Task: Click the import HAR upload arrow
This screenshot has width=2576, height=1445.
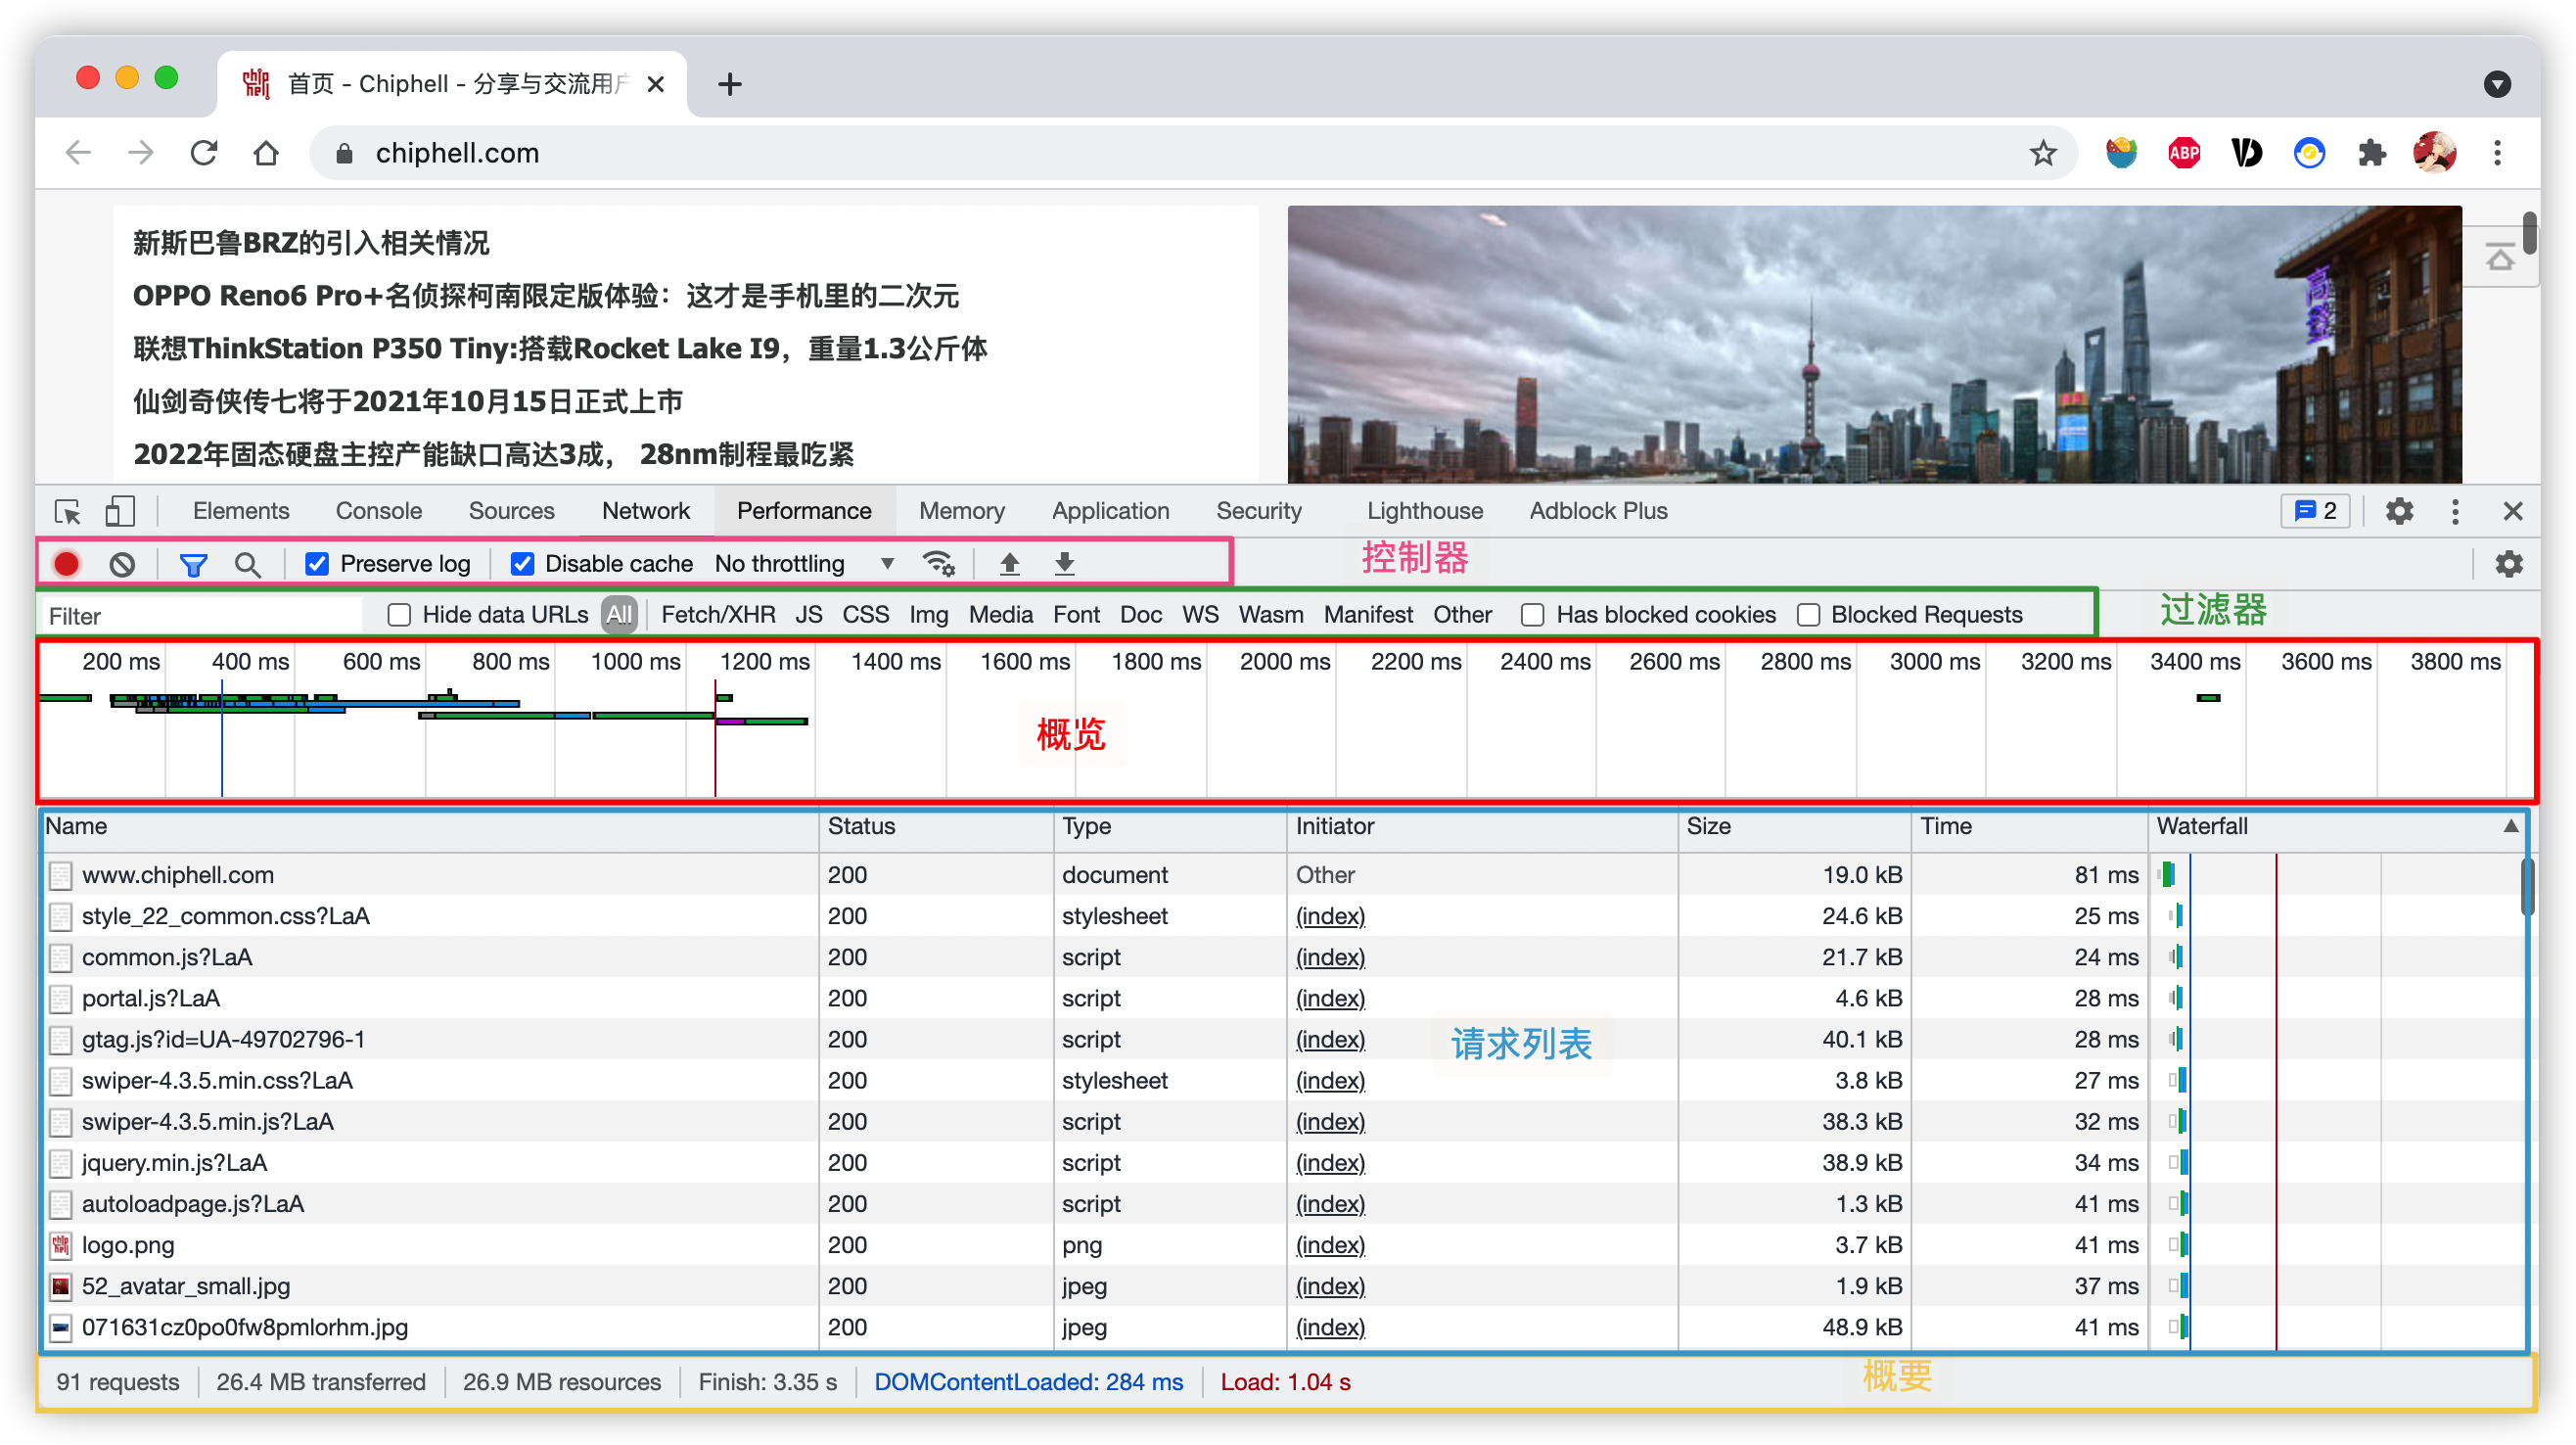Action: (x=1010, y=564)
